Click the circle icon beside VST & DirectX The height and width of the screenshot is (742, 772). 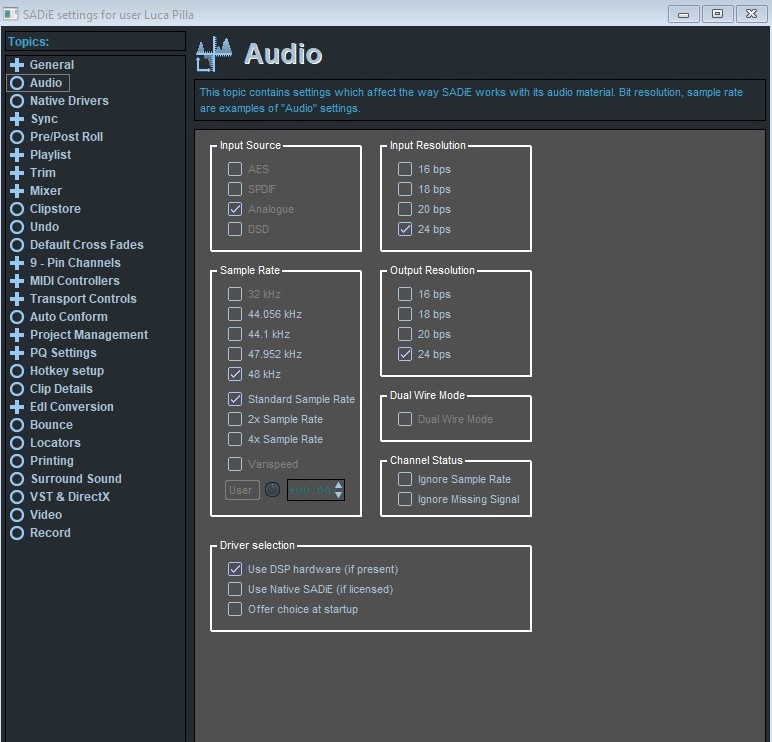pos(17,497)
